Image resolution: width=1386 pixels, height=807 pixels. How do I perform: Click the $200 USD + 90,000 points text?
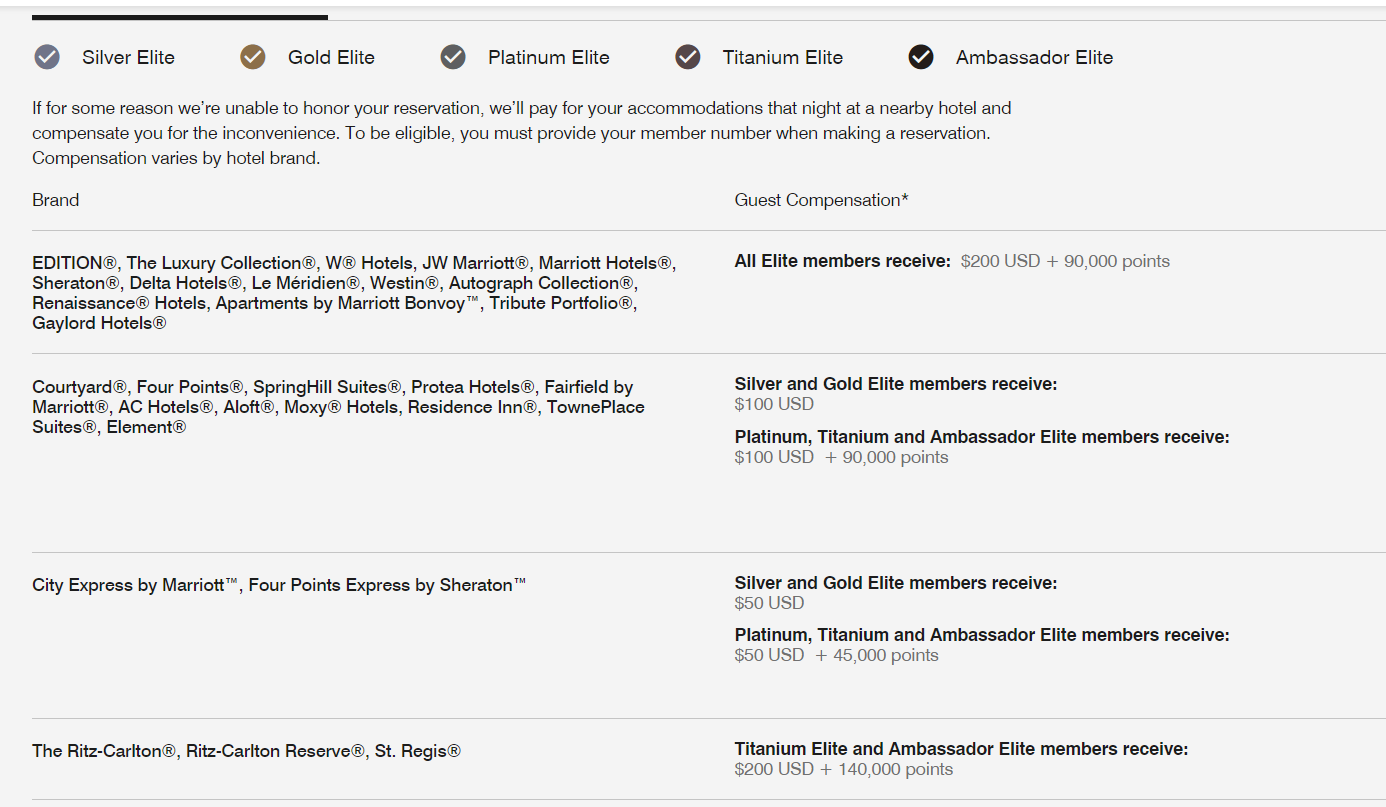click(1065, 261)
